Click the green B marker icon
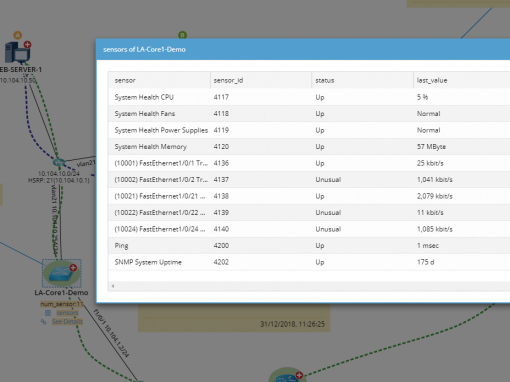Viewport: 510px width, 382px height. pyautogui.click(x=182, y=35)
